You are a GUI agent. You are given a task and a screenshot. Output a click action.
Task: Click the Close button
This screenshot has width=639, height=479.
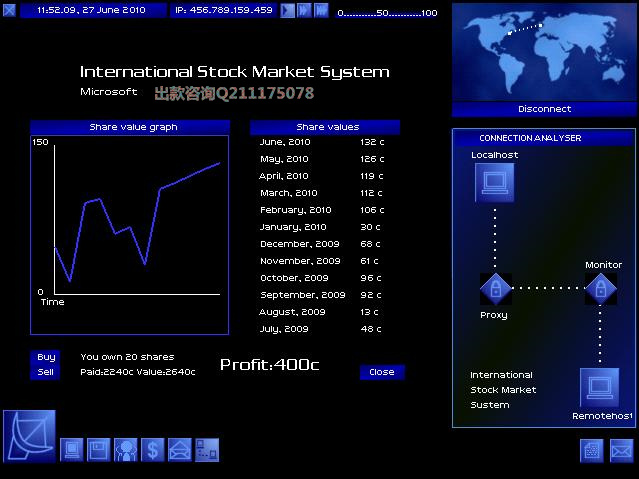(382, 372)
